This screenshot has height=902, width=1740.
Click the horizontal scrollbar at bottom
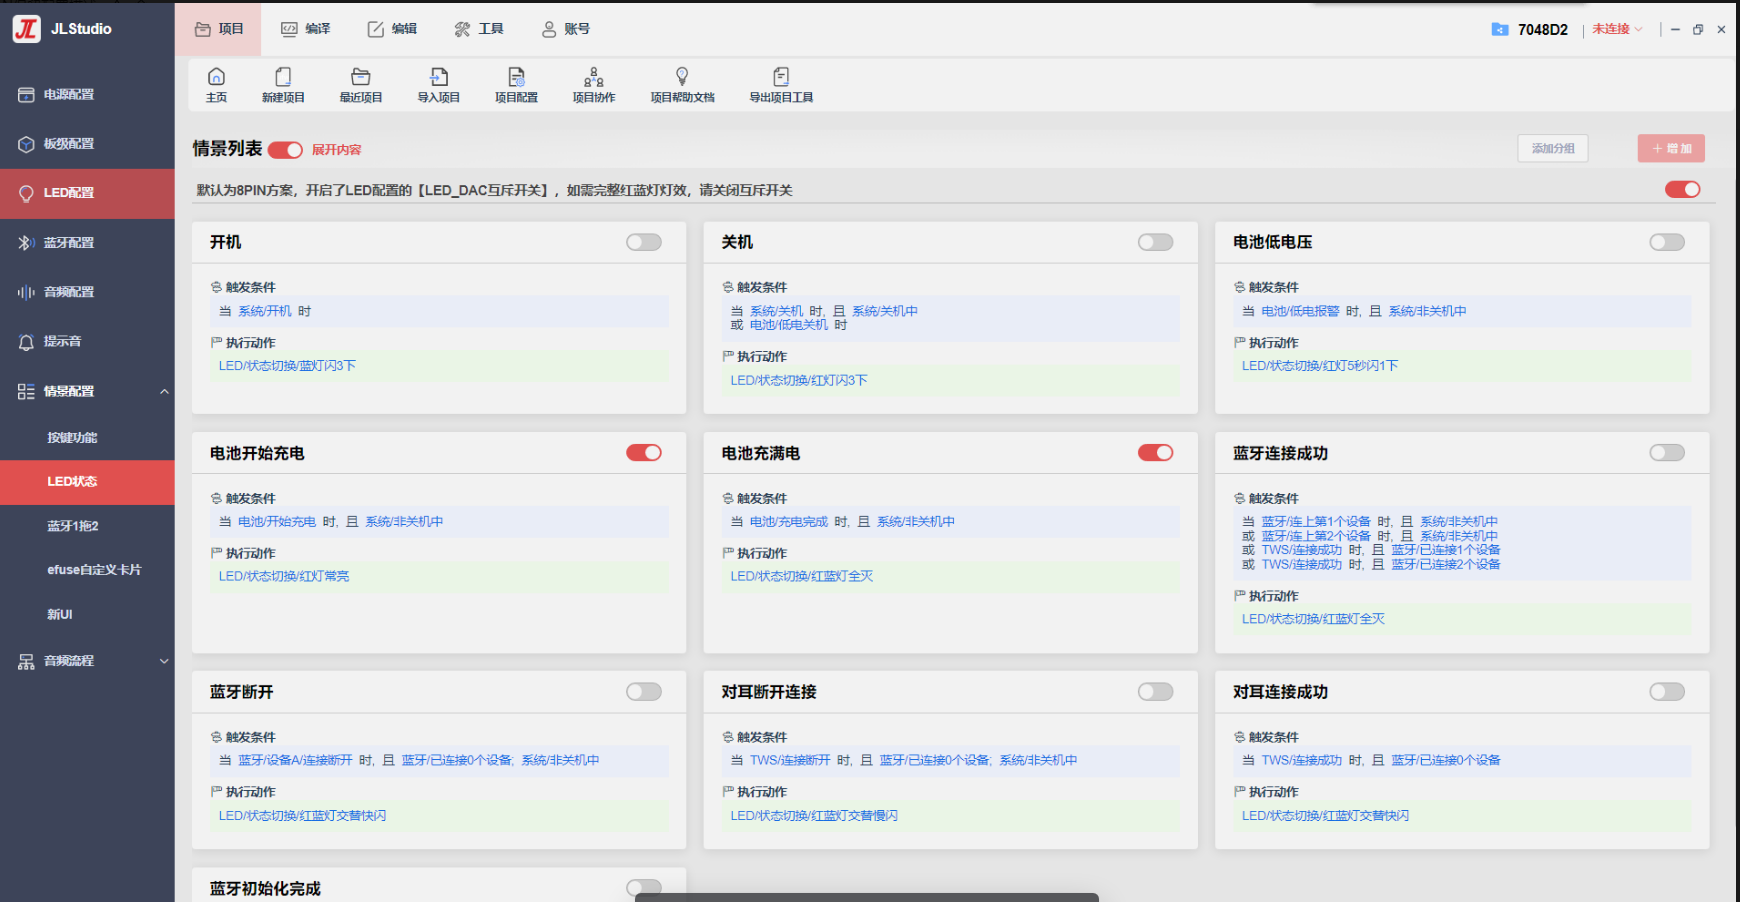(x=867, y=897)
